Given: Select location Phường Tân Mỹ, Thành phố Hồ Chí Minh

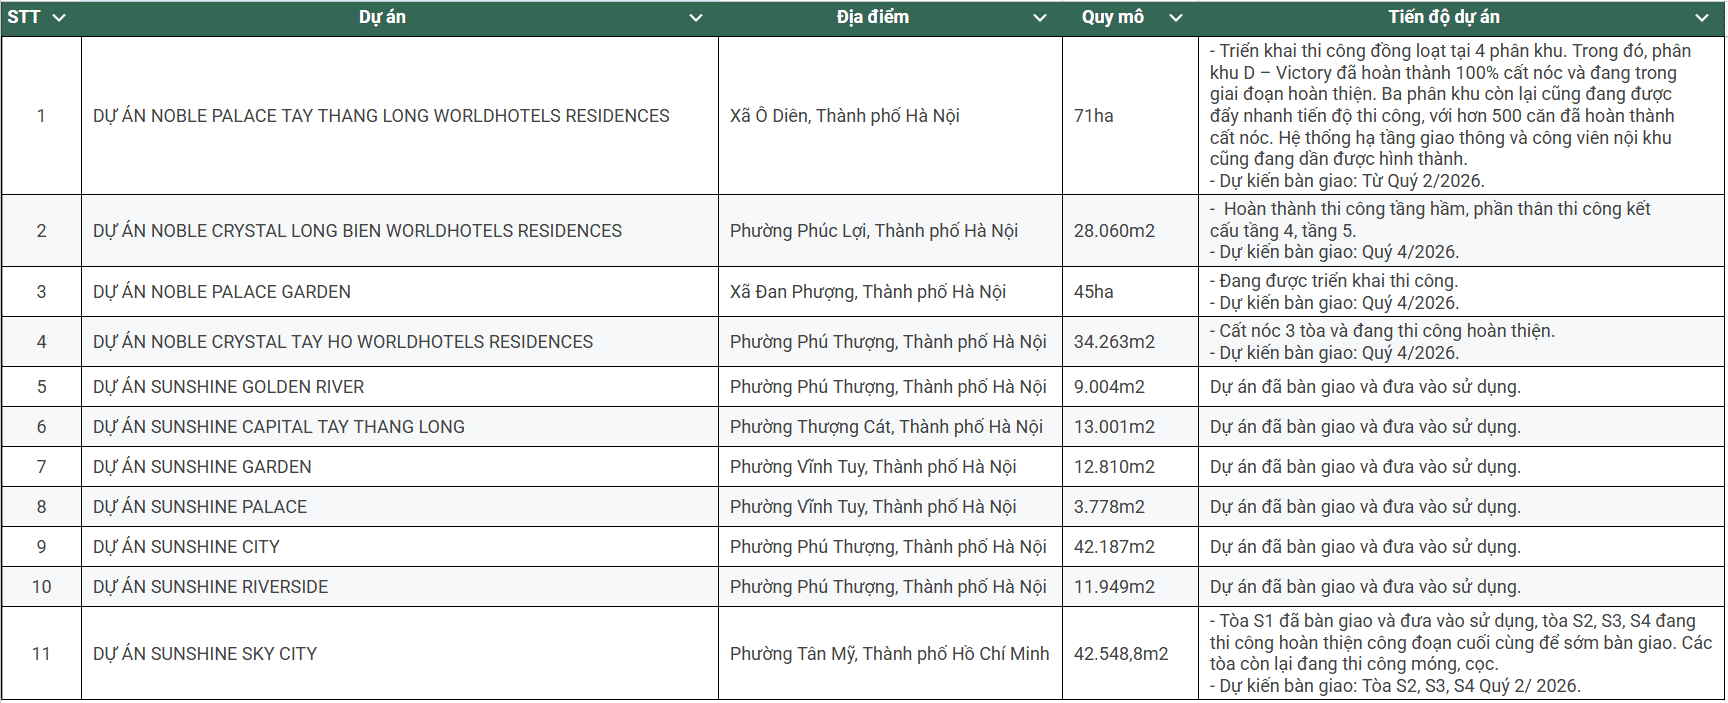Looking at the screenshot, I should [890, 654].
